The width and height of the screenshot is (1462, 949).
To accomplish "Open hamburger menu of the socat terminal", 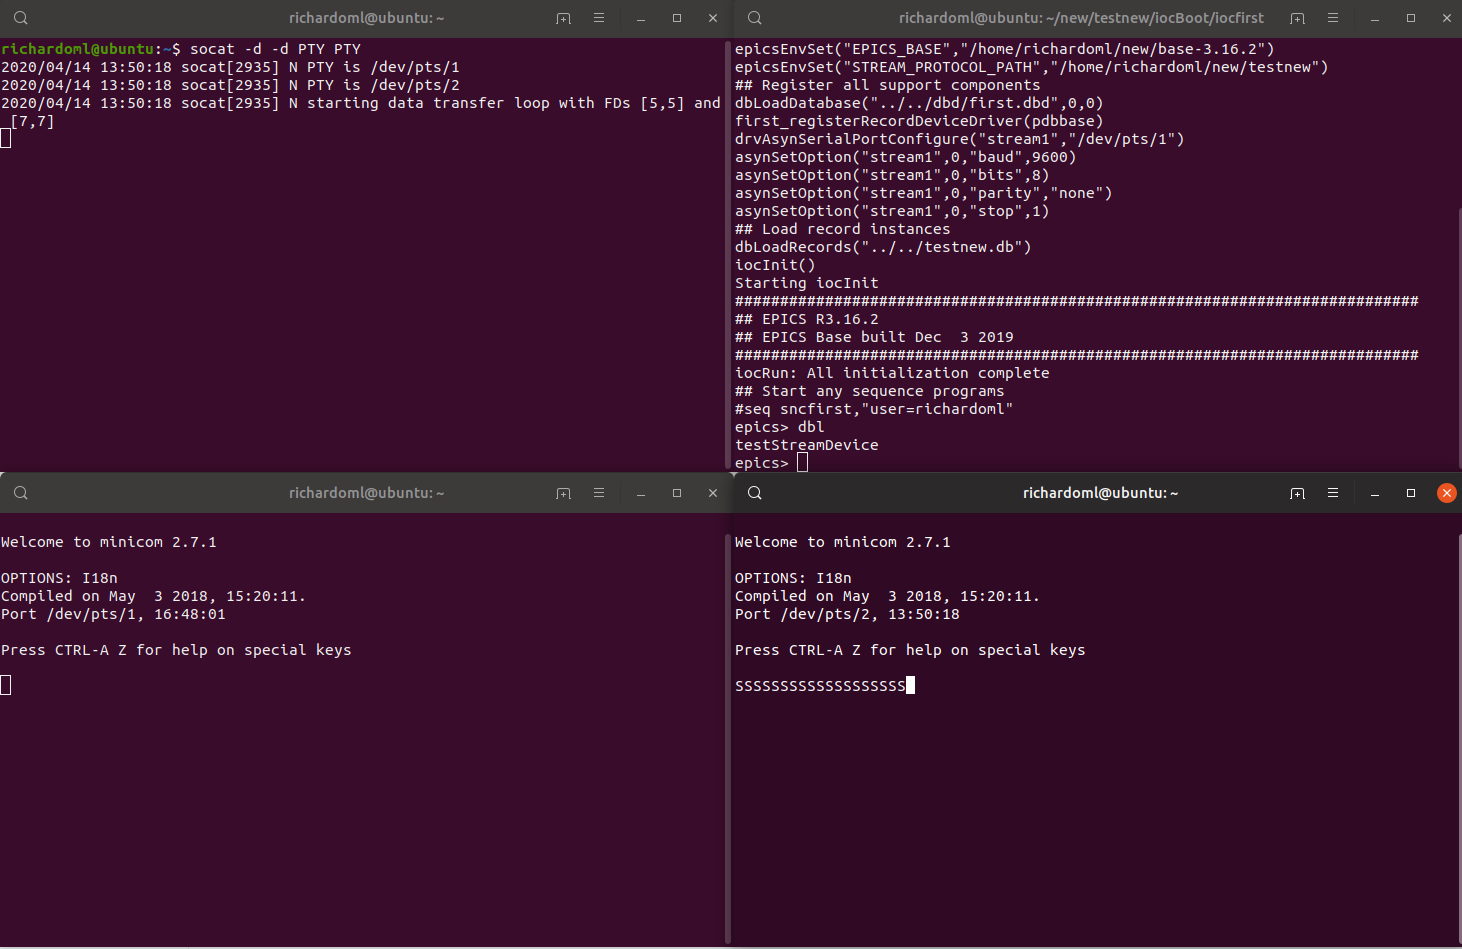I will point(599,18).
